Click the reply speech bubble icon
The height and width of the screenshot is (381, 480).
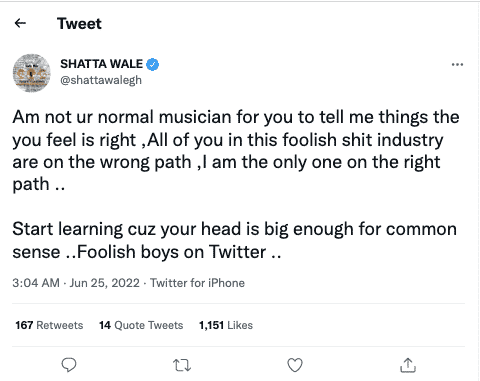(69, 365)
